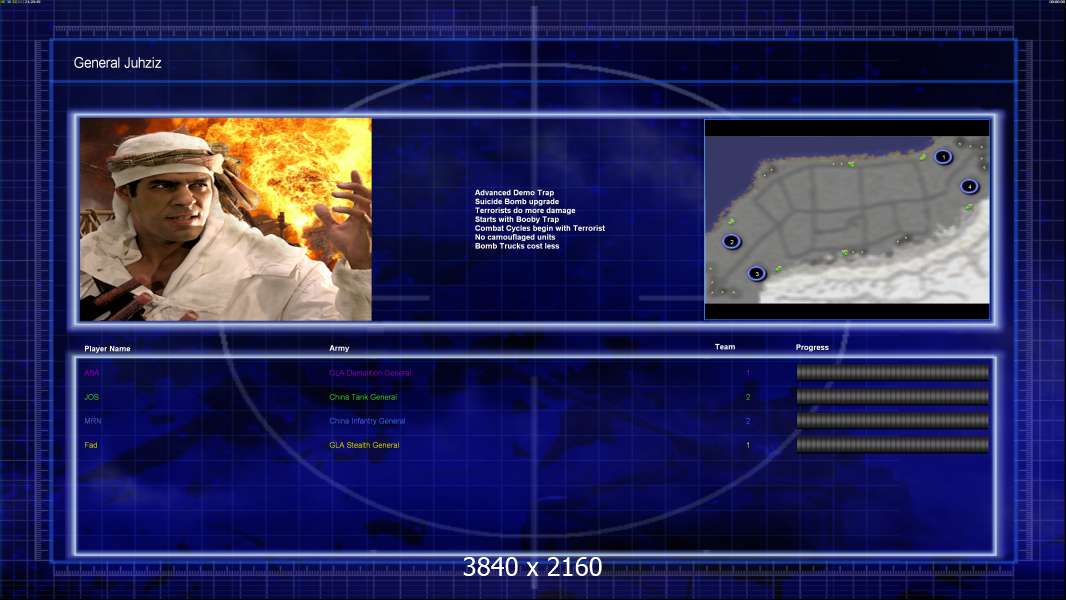Image resolution: width=1066 pixels, height=600 pixels.
Task: Click start position marker 2 on the map
Action: [x=732, y=241]
